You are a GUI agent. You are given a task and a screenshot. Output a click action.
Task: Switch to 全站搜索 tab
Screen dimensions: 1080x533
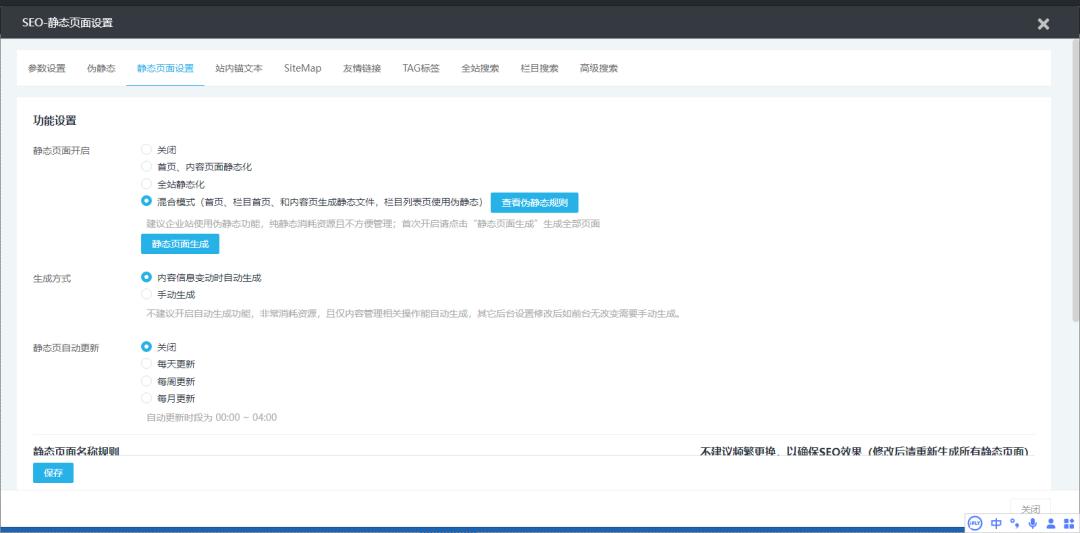pyautogui.click(x=480, y=68)
